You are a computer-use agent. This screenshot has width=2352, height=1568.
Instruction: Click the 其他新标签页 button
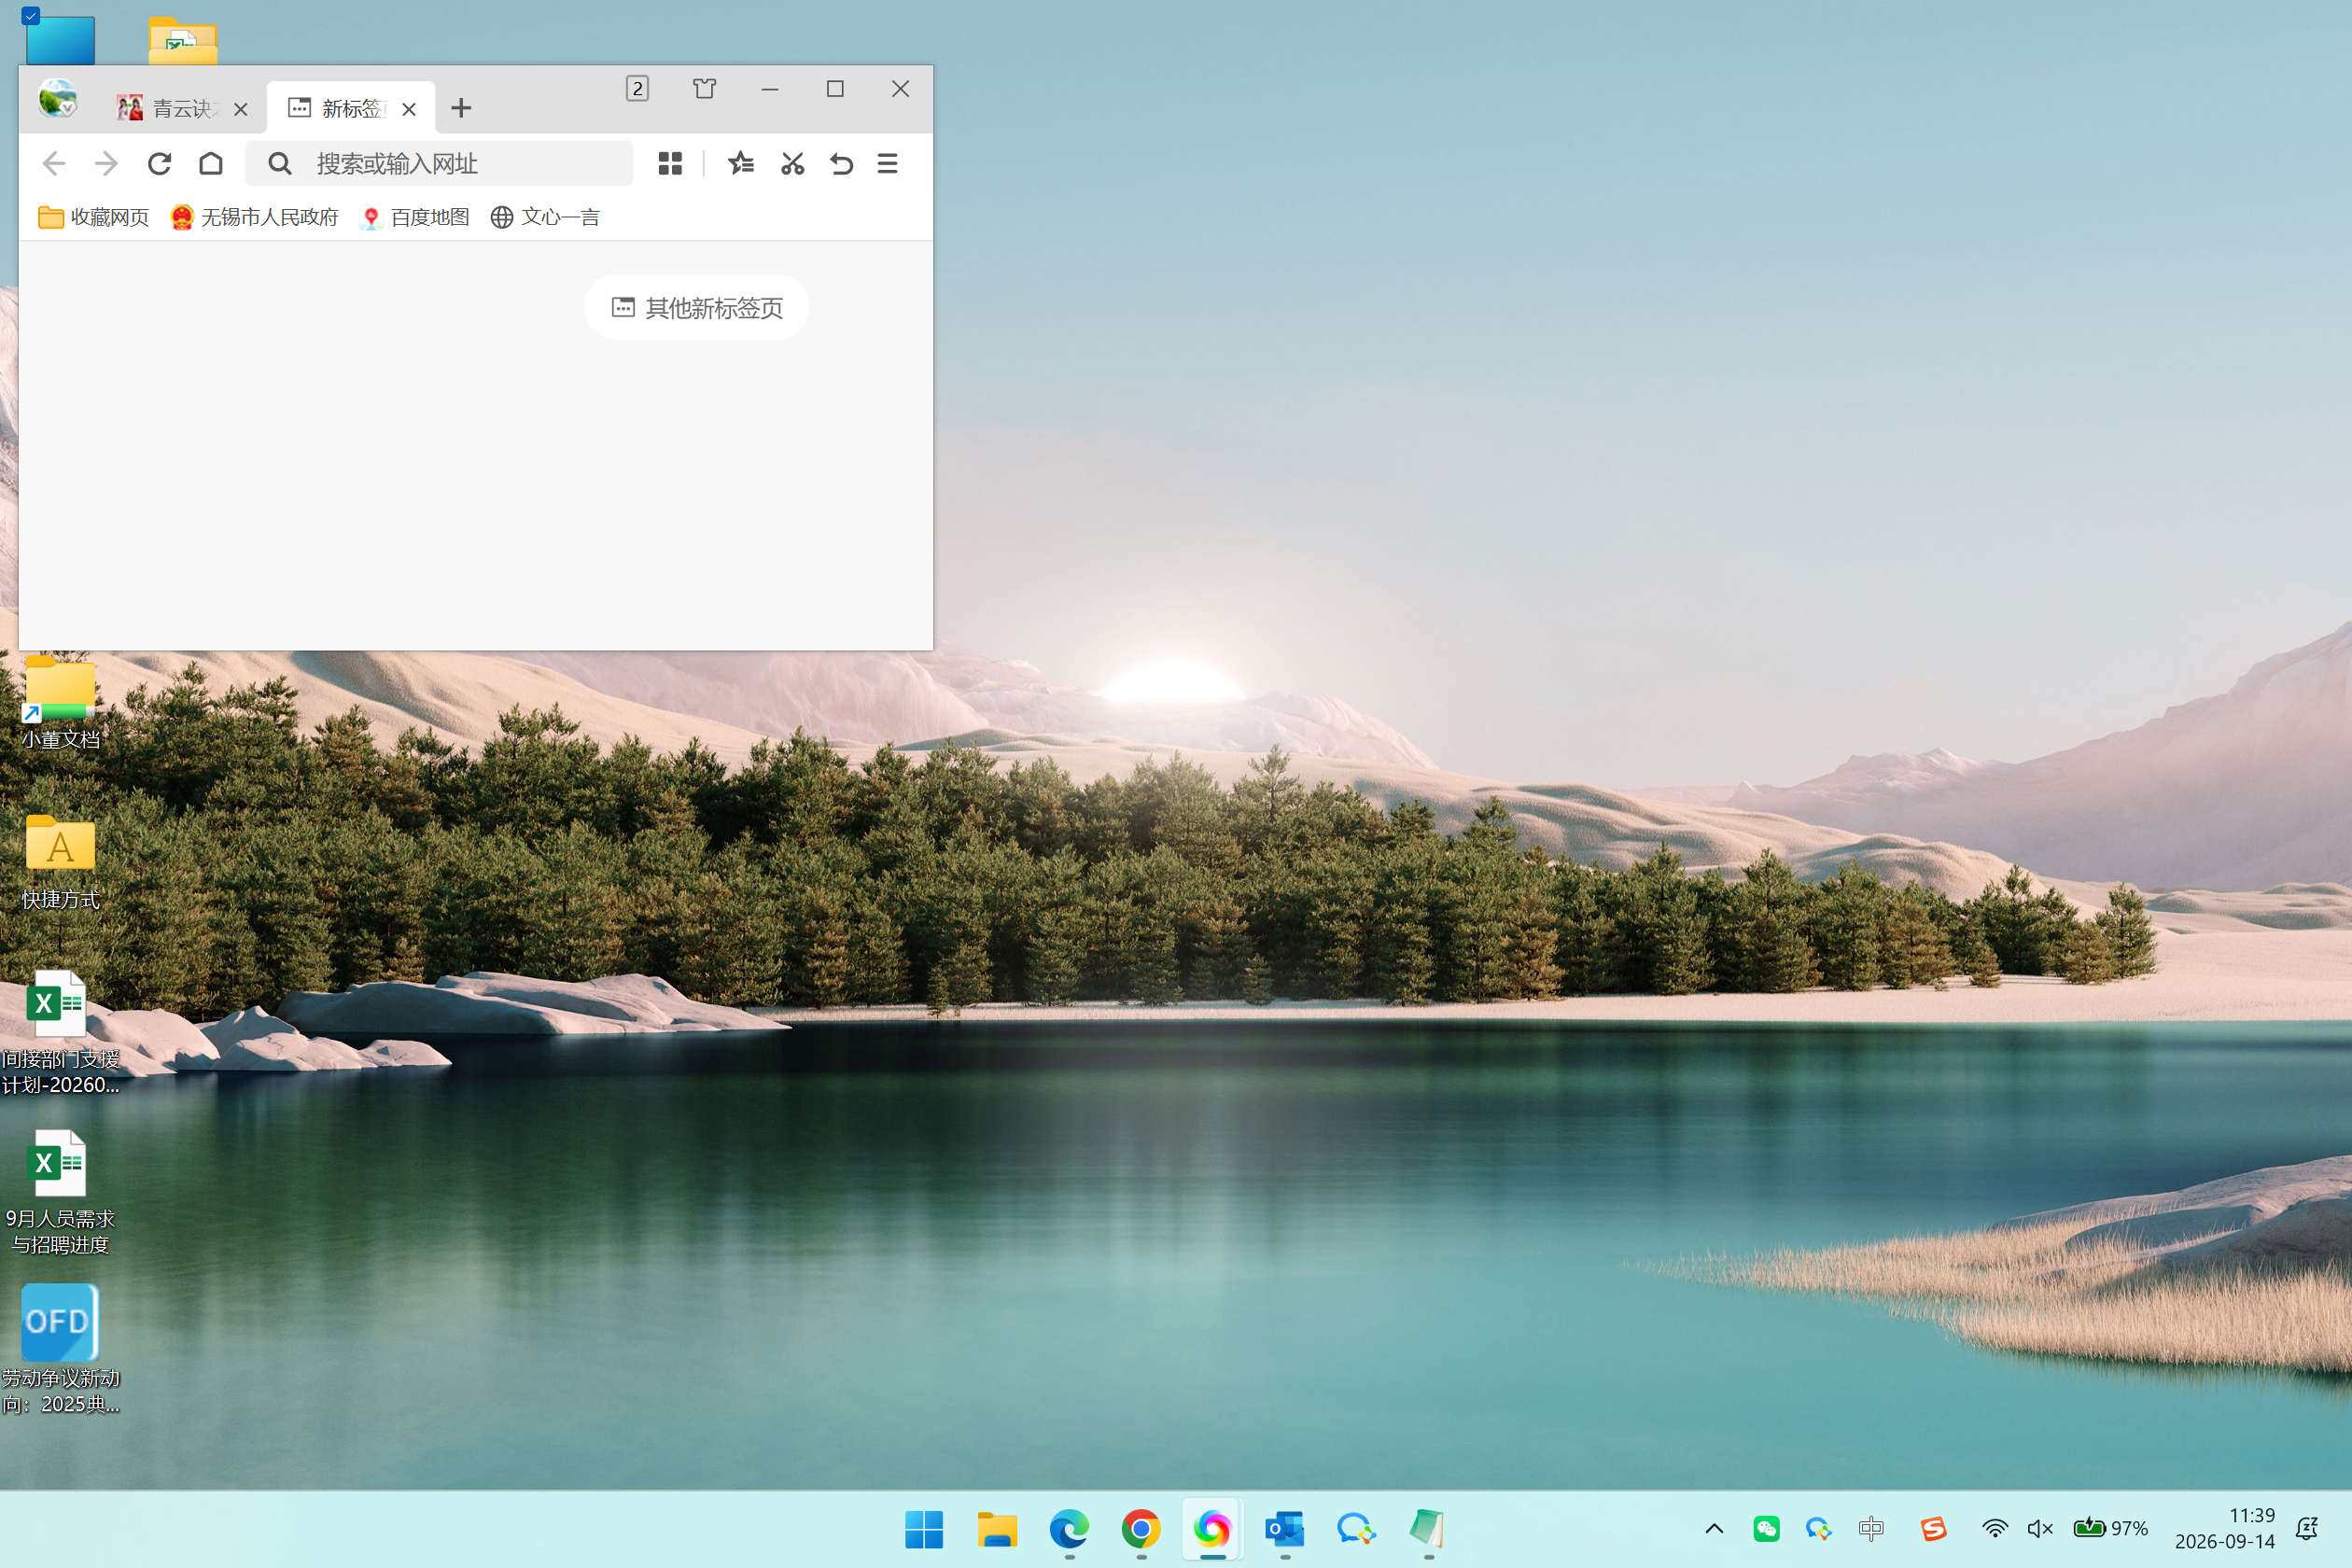point(697,307)
